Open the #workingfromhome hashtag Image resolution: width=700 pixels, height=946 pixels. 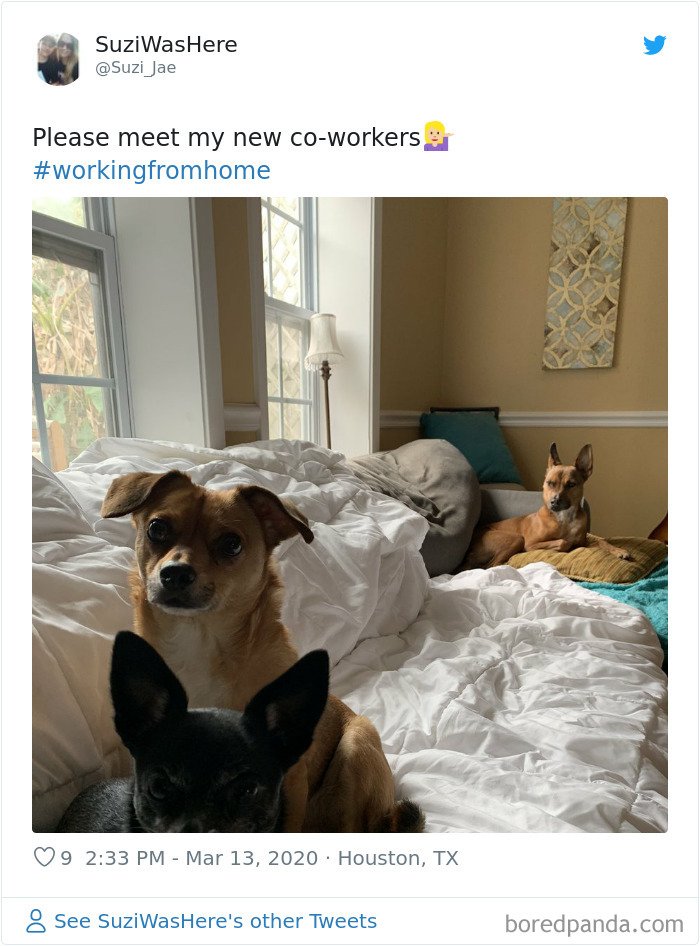tap(151, 170)
